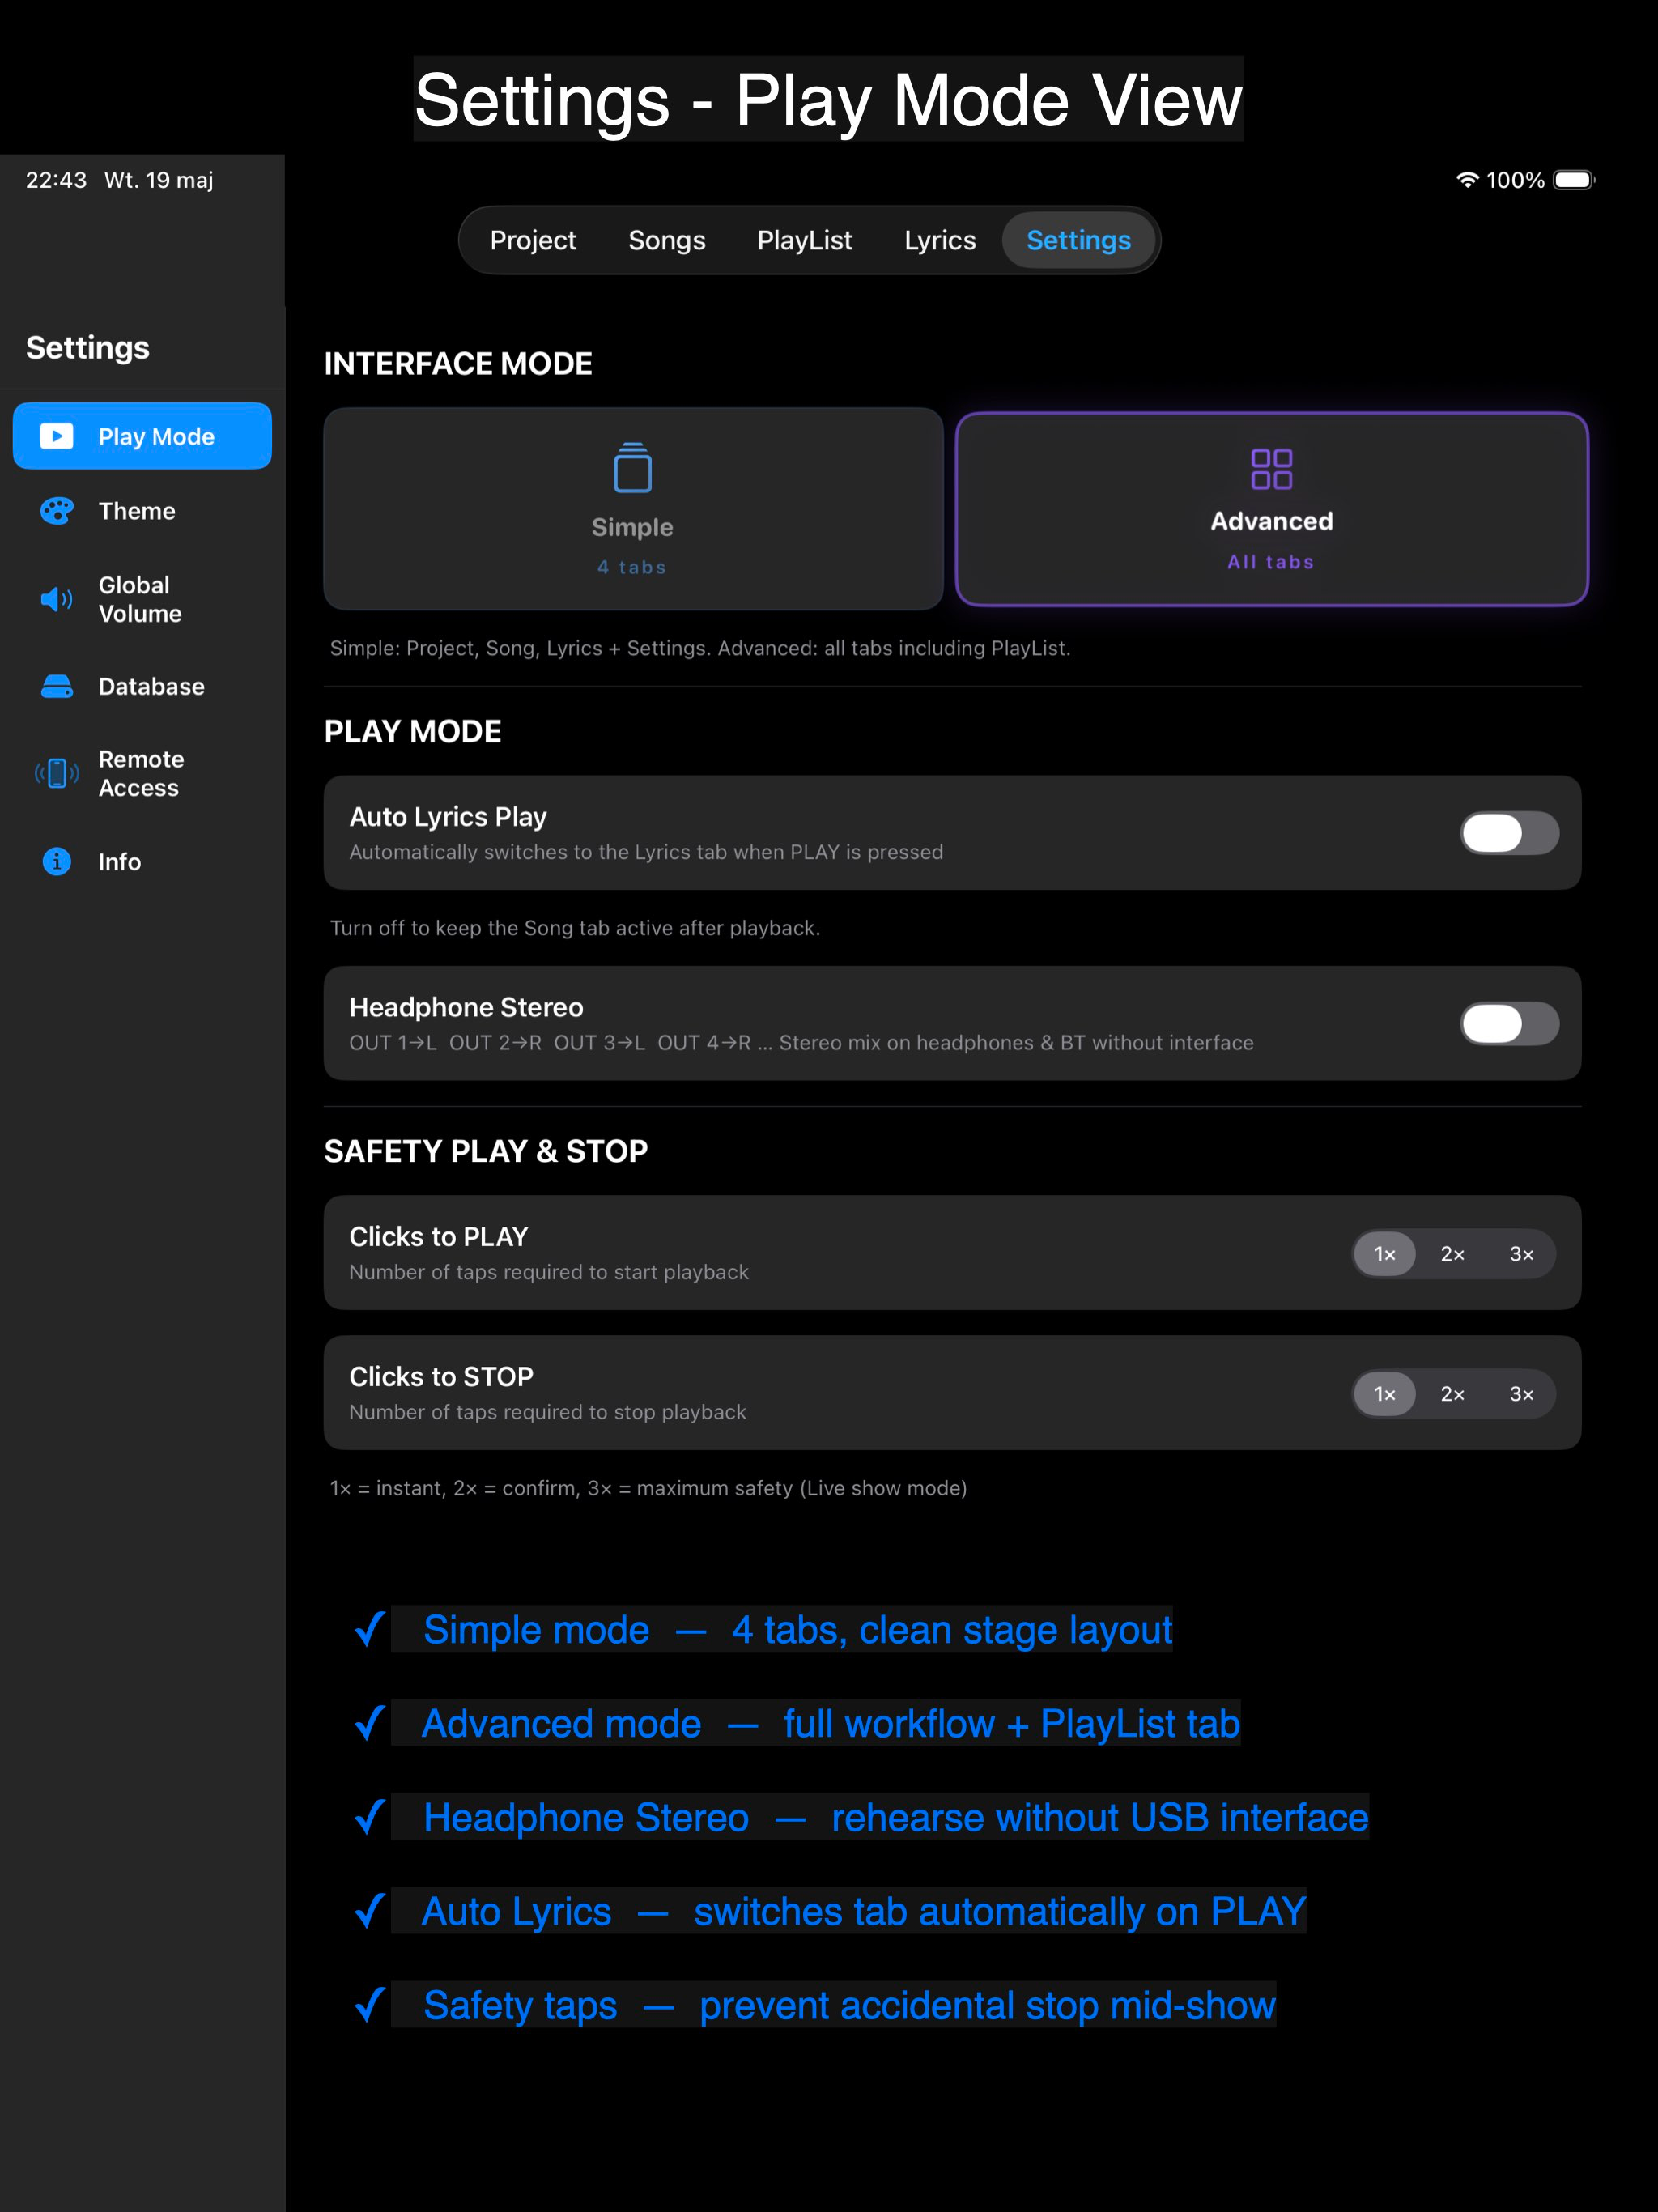Click the Wi-Fi status icon
The image size is (1658, 2212).
(1466, 180)
